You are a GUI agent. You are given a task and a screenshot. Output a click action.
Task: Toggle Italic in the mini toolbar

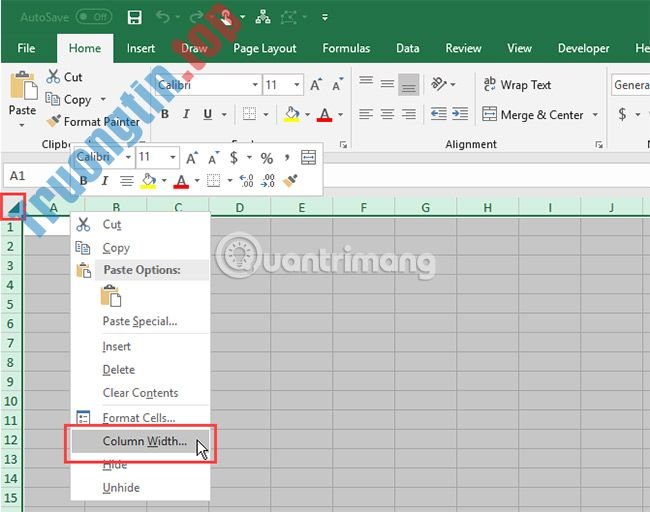coord(105,181)
